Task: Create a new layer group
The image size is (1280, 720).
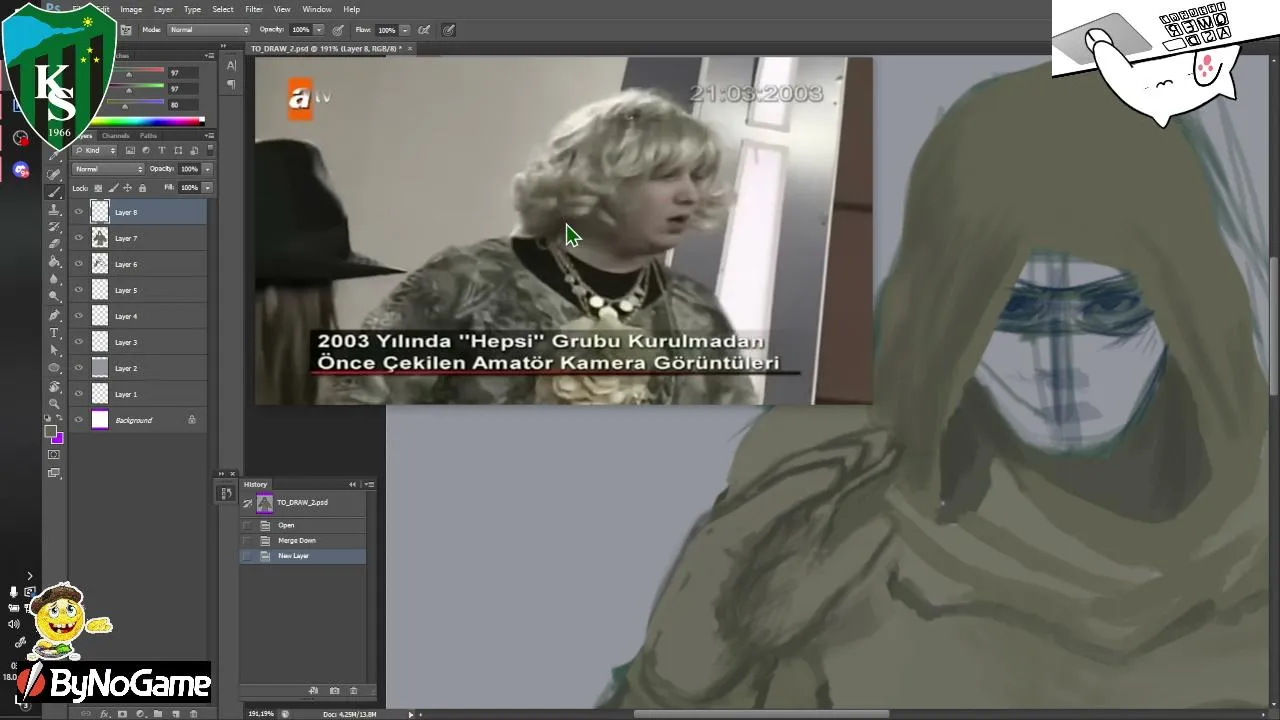Action: (158, 714)
